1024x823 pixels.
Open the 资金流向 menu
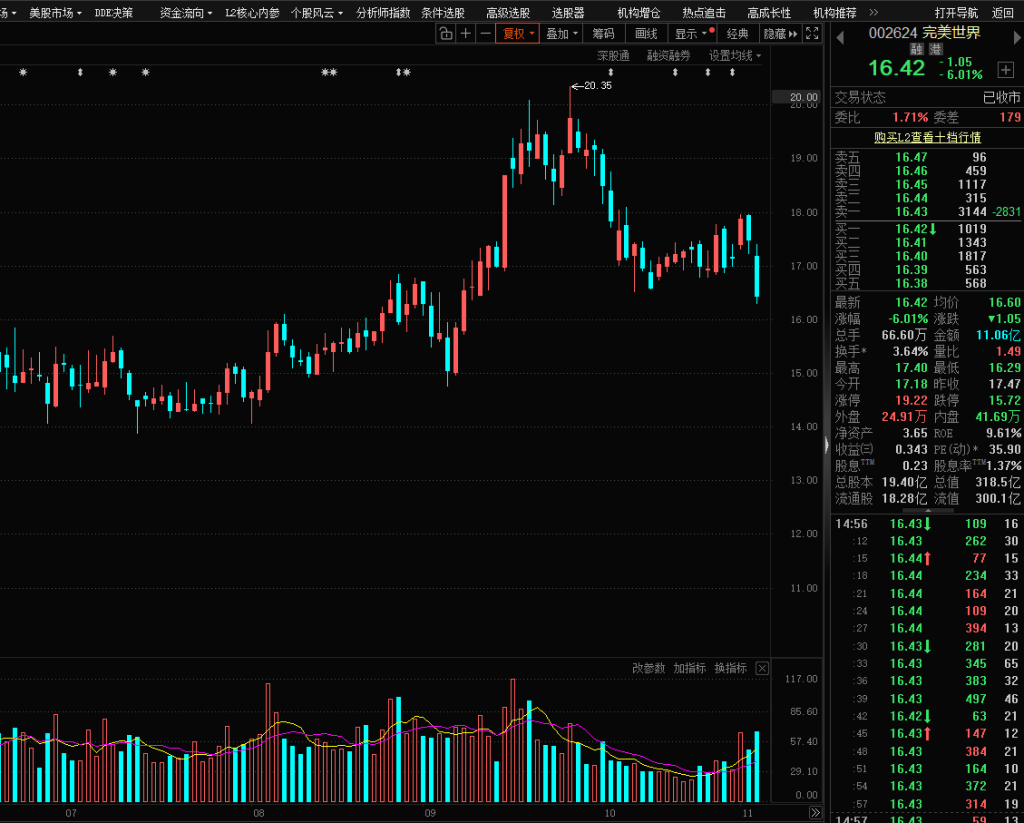186,13
